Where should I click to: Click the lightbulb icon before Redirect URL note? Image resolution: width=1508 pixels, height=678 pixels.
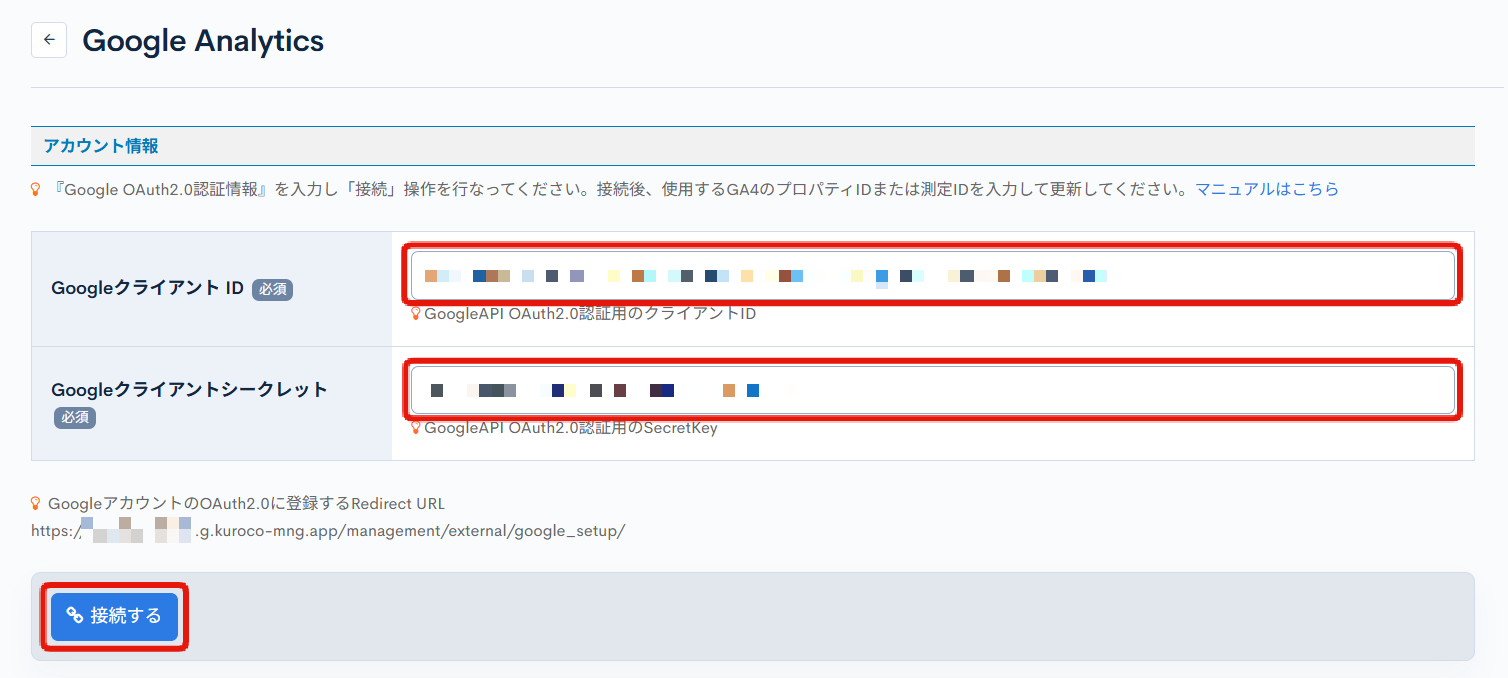click(x=36, y=504)
